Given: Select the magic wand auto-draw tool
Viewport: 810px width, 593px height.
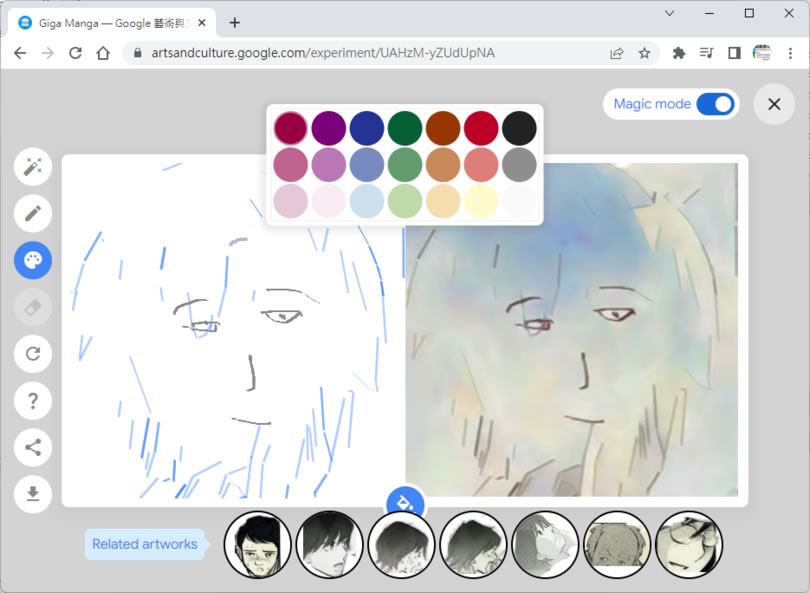Looking at the screenshot, I should [33, 167].
